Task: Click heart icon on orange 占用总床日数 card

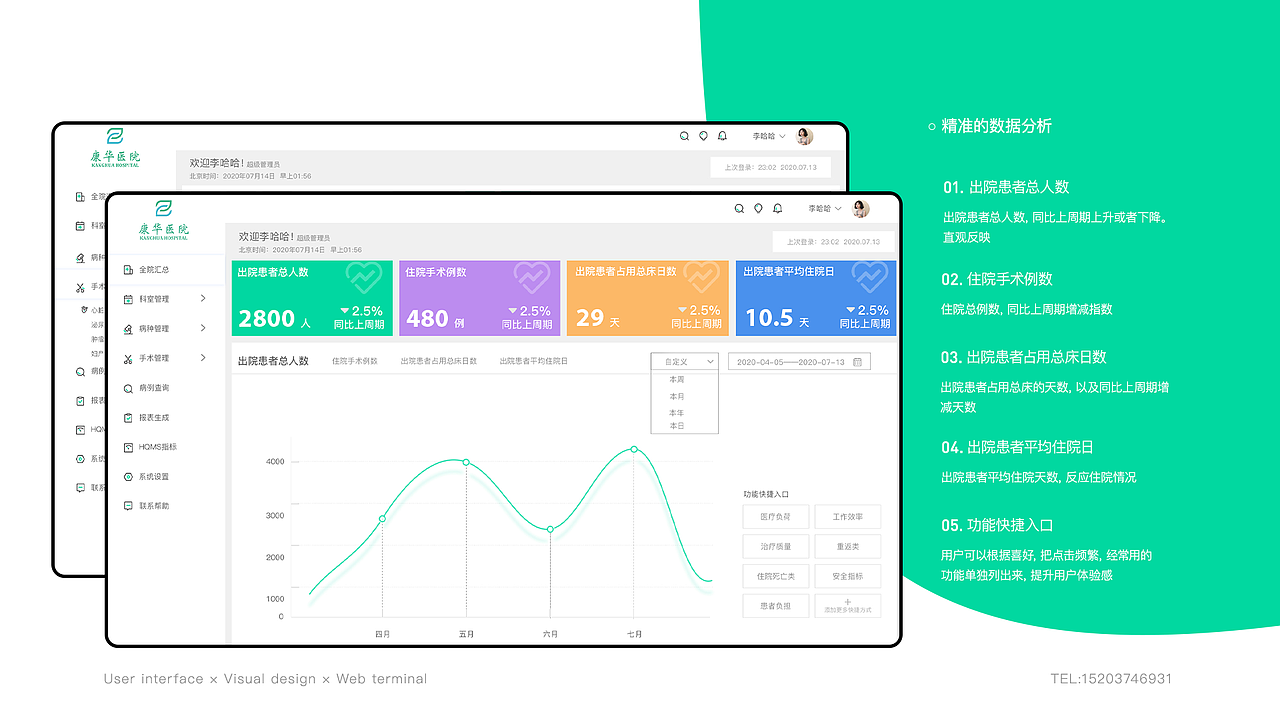Action: [702, 276]
